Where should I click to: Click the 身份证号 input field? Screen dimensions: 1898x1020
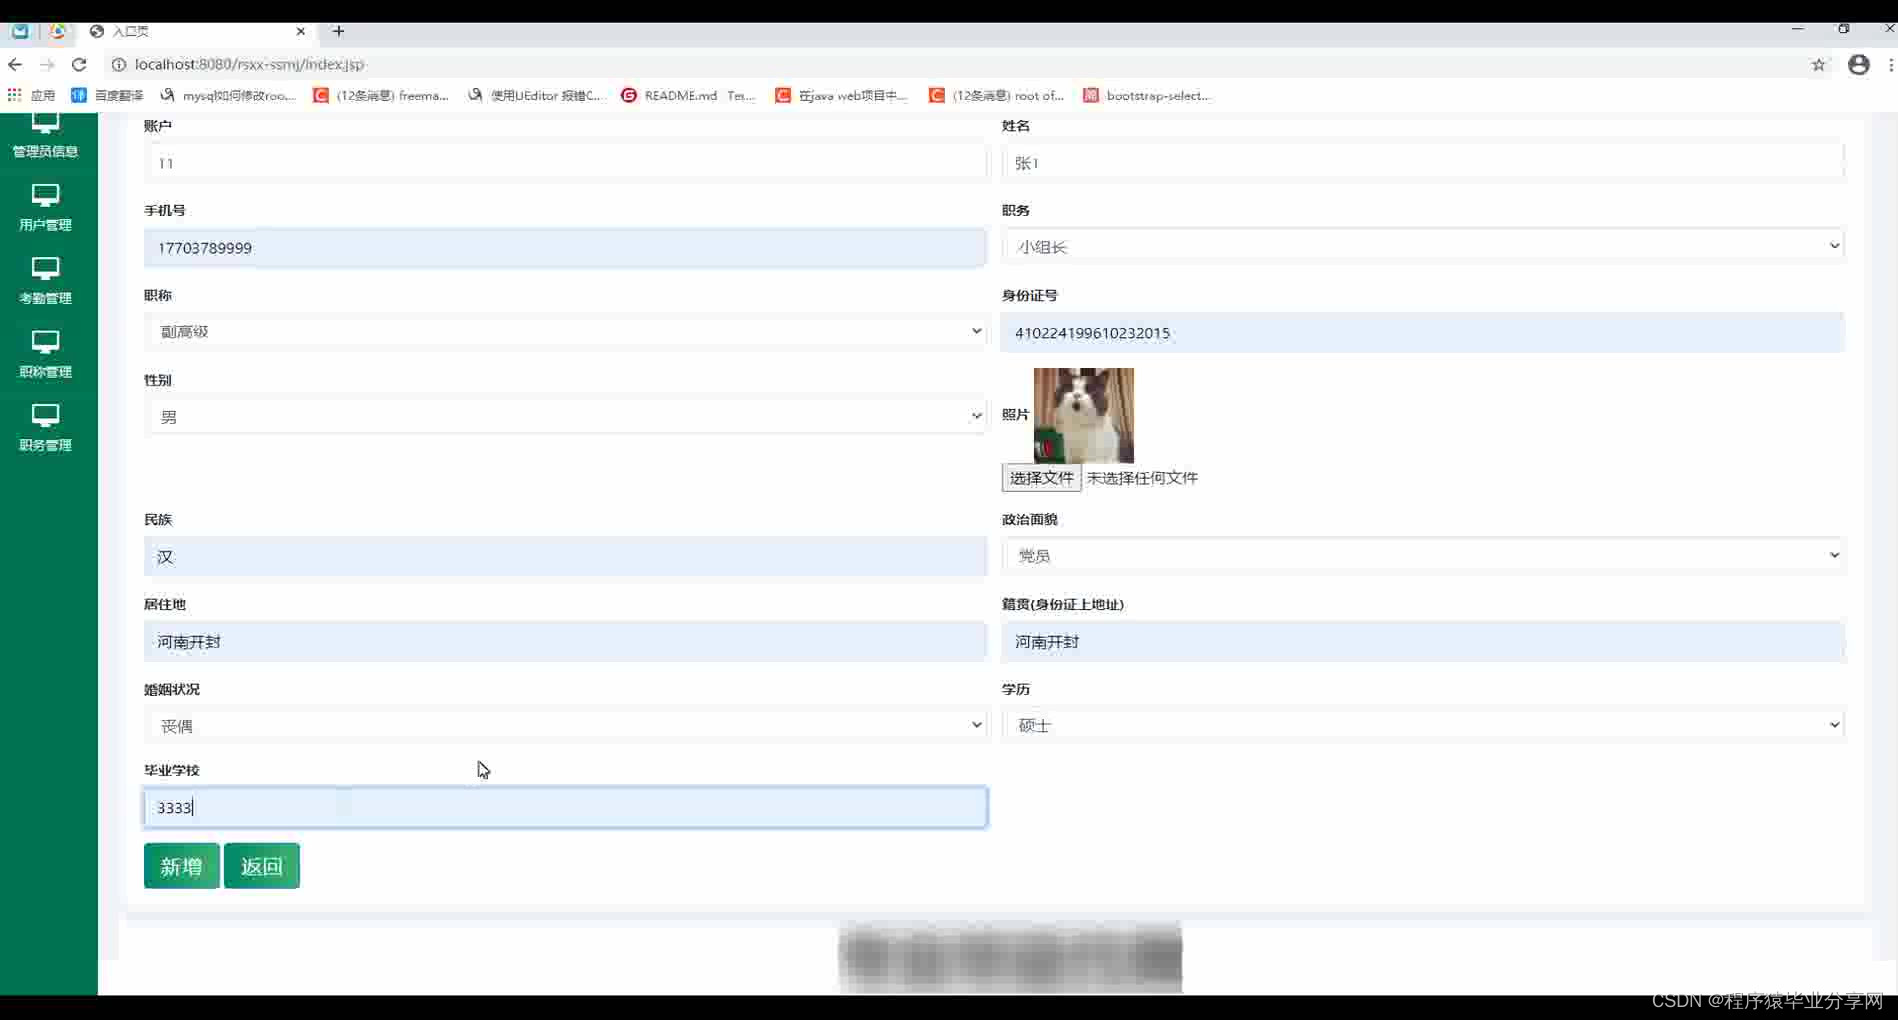click(x=1423, y=332)
